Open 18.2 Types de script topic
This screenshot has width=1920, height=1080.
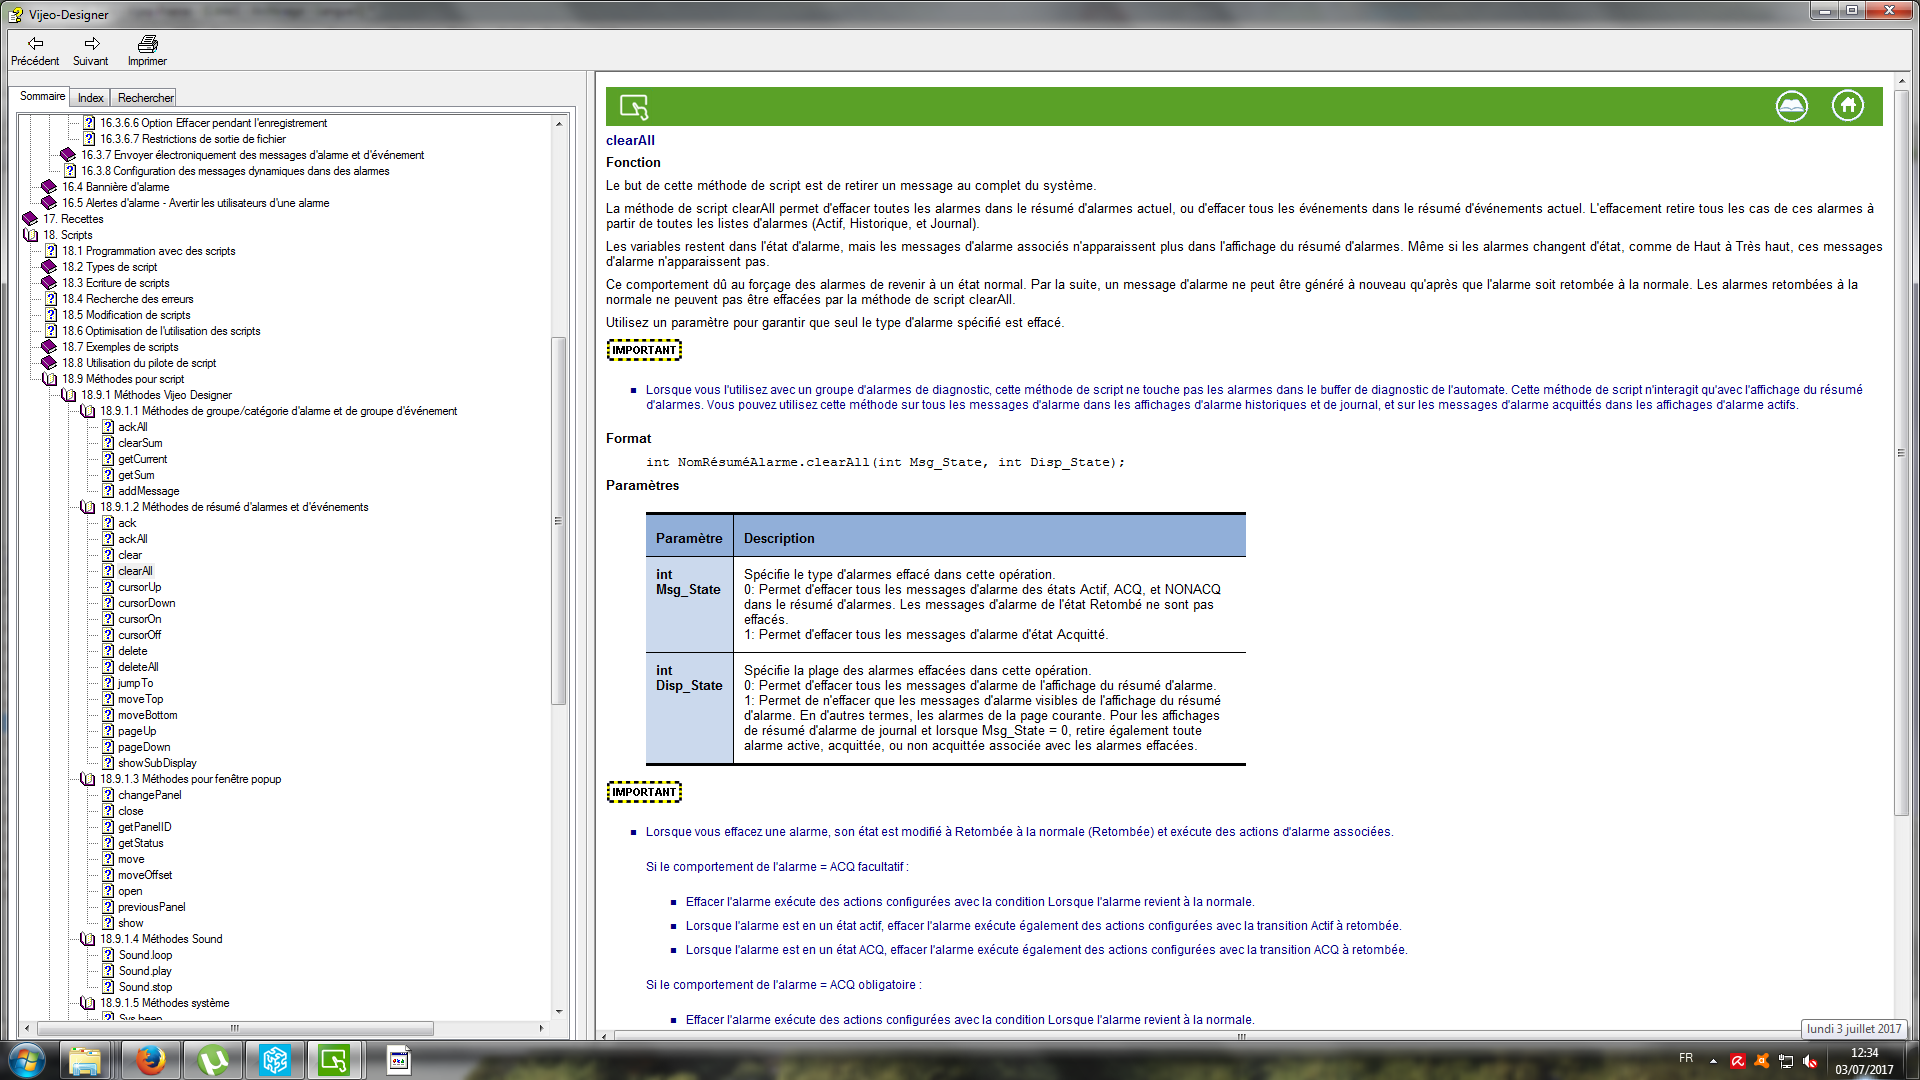point(109,267)
